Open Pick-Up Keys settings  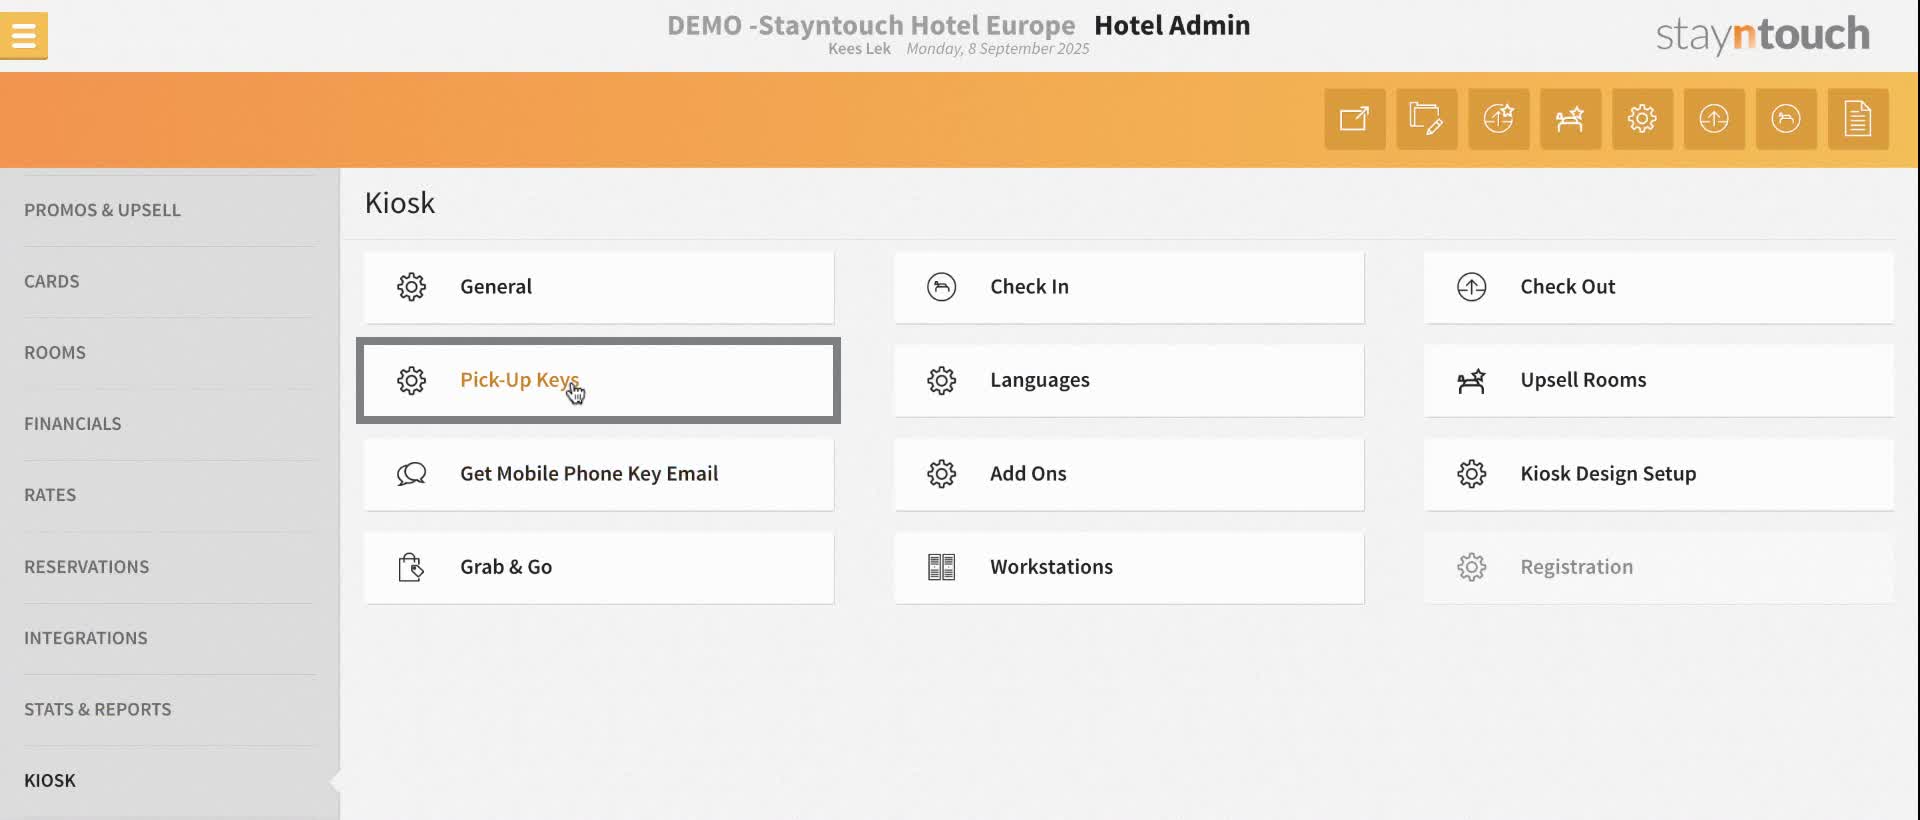599,380
